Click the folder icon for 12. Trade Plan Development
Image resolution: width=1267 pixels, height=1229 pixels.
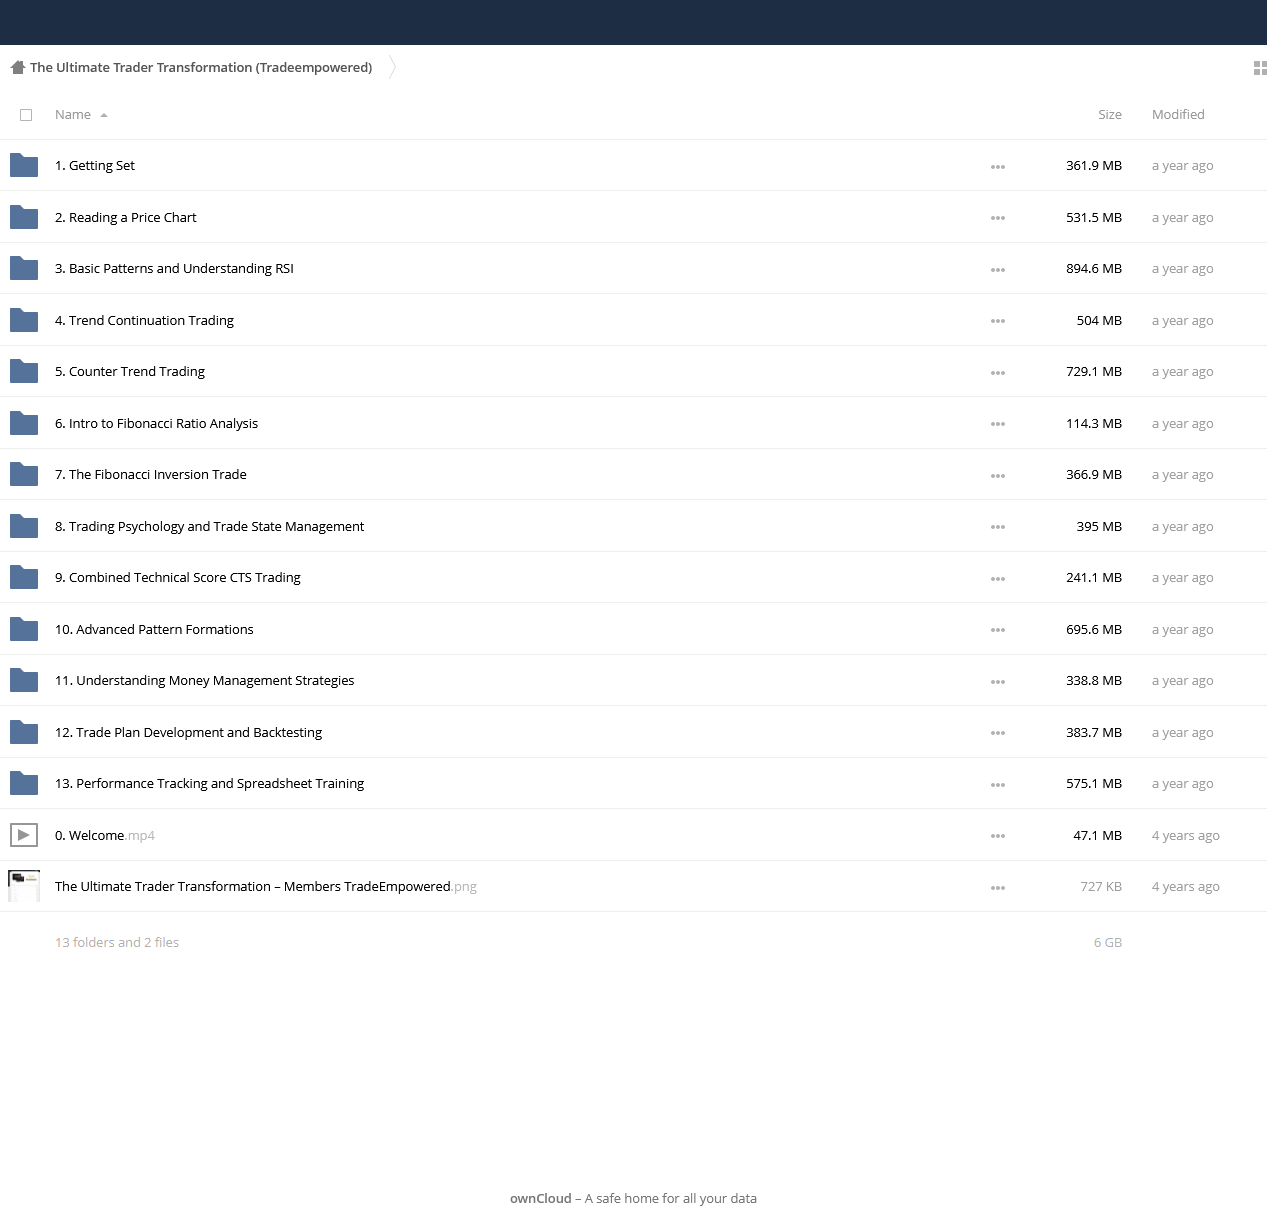[24, 732]
